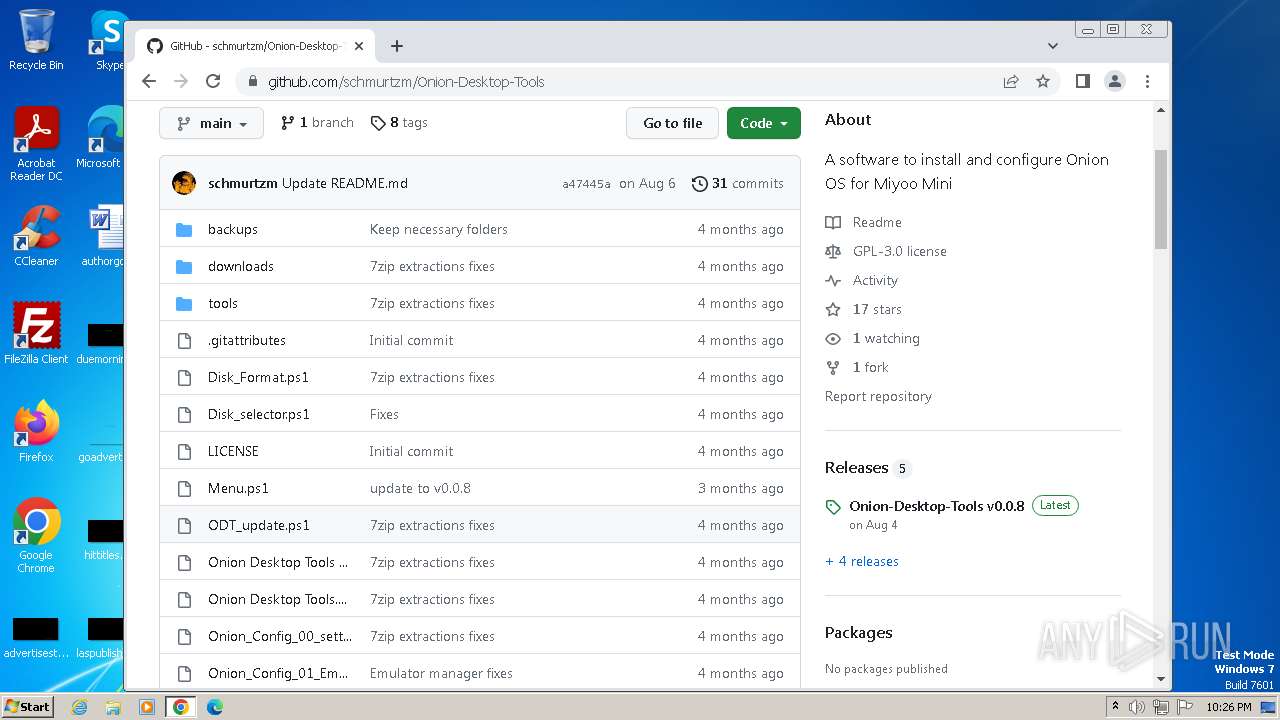The width and height of the screenshot is (1280, 720).
Task: View the 17 stars link
Action: (864, 309)
